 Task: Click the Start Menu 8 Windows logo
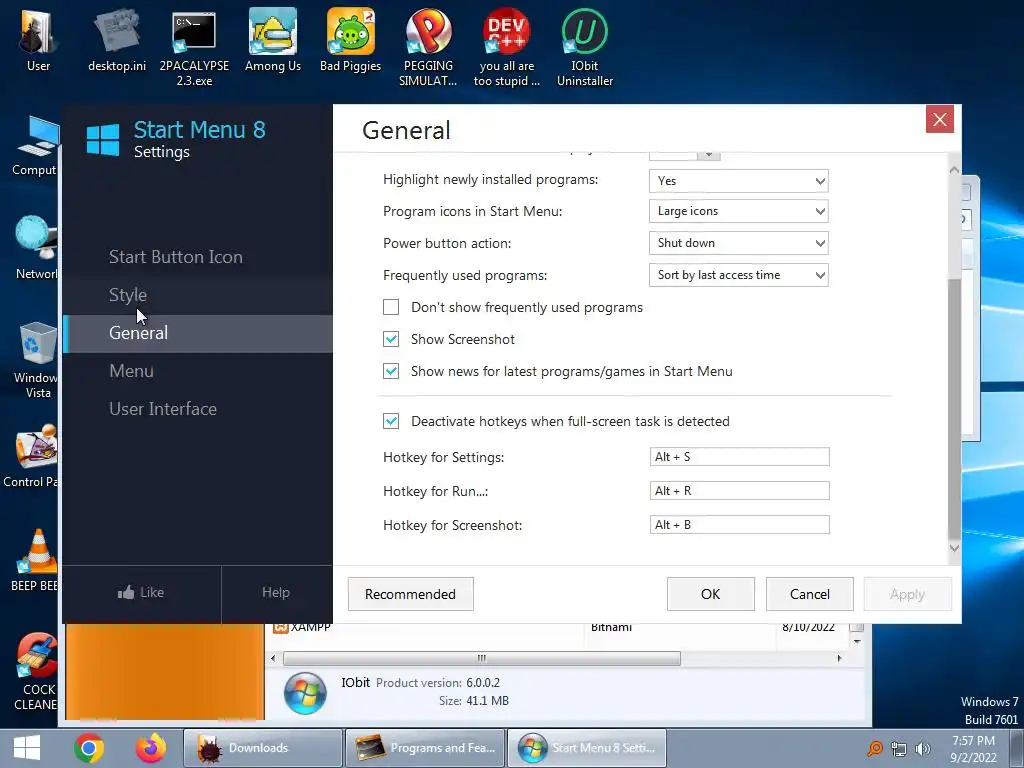103,140
